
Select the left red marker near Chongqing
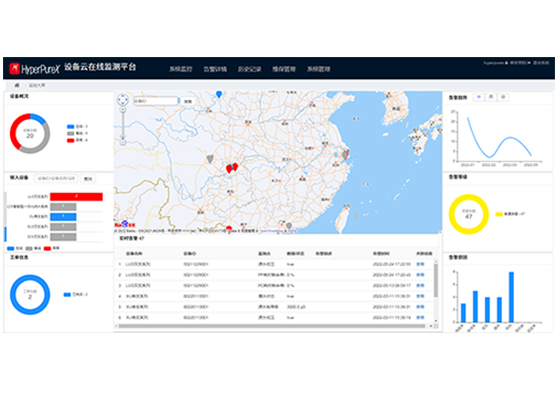tap(229, 169)
